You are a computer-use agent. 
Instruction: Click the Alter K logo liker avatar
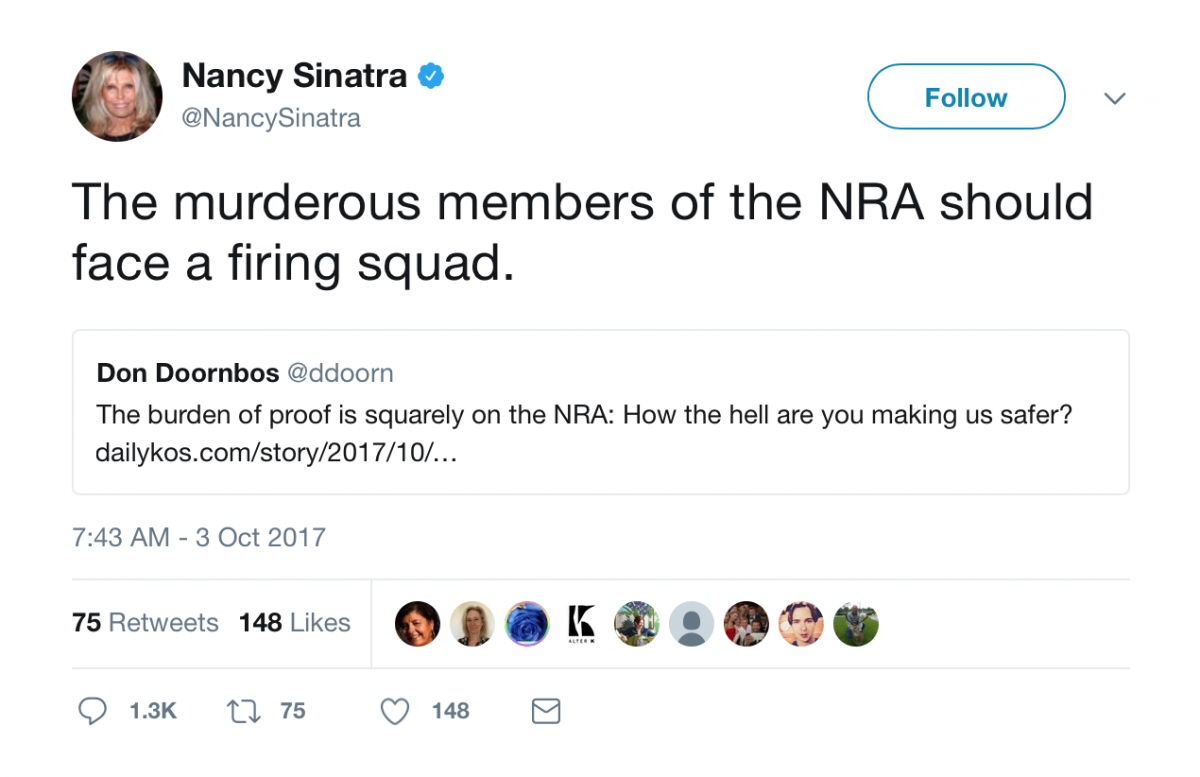tap(581, 624)
